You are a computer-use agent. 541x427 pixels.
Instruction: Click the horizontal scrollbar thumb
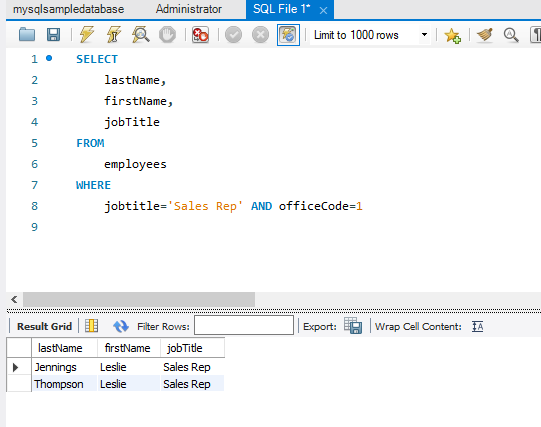point(139,299)
